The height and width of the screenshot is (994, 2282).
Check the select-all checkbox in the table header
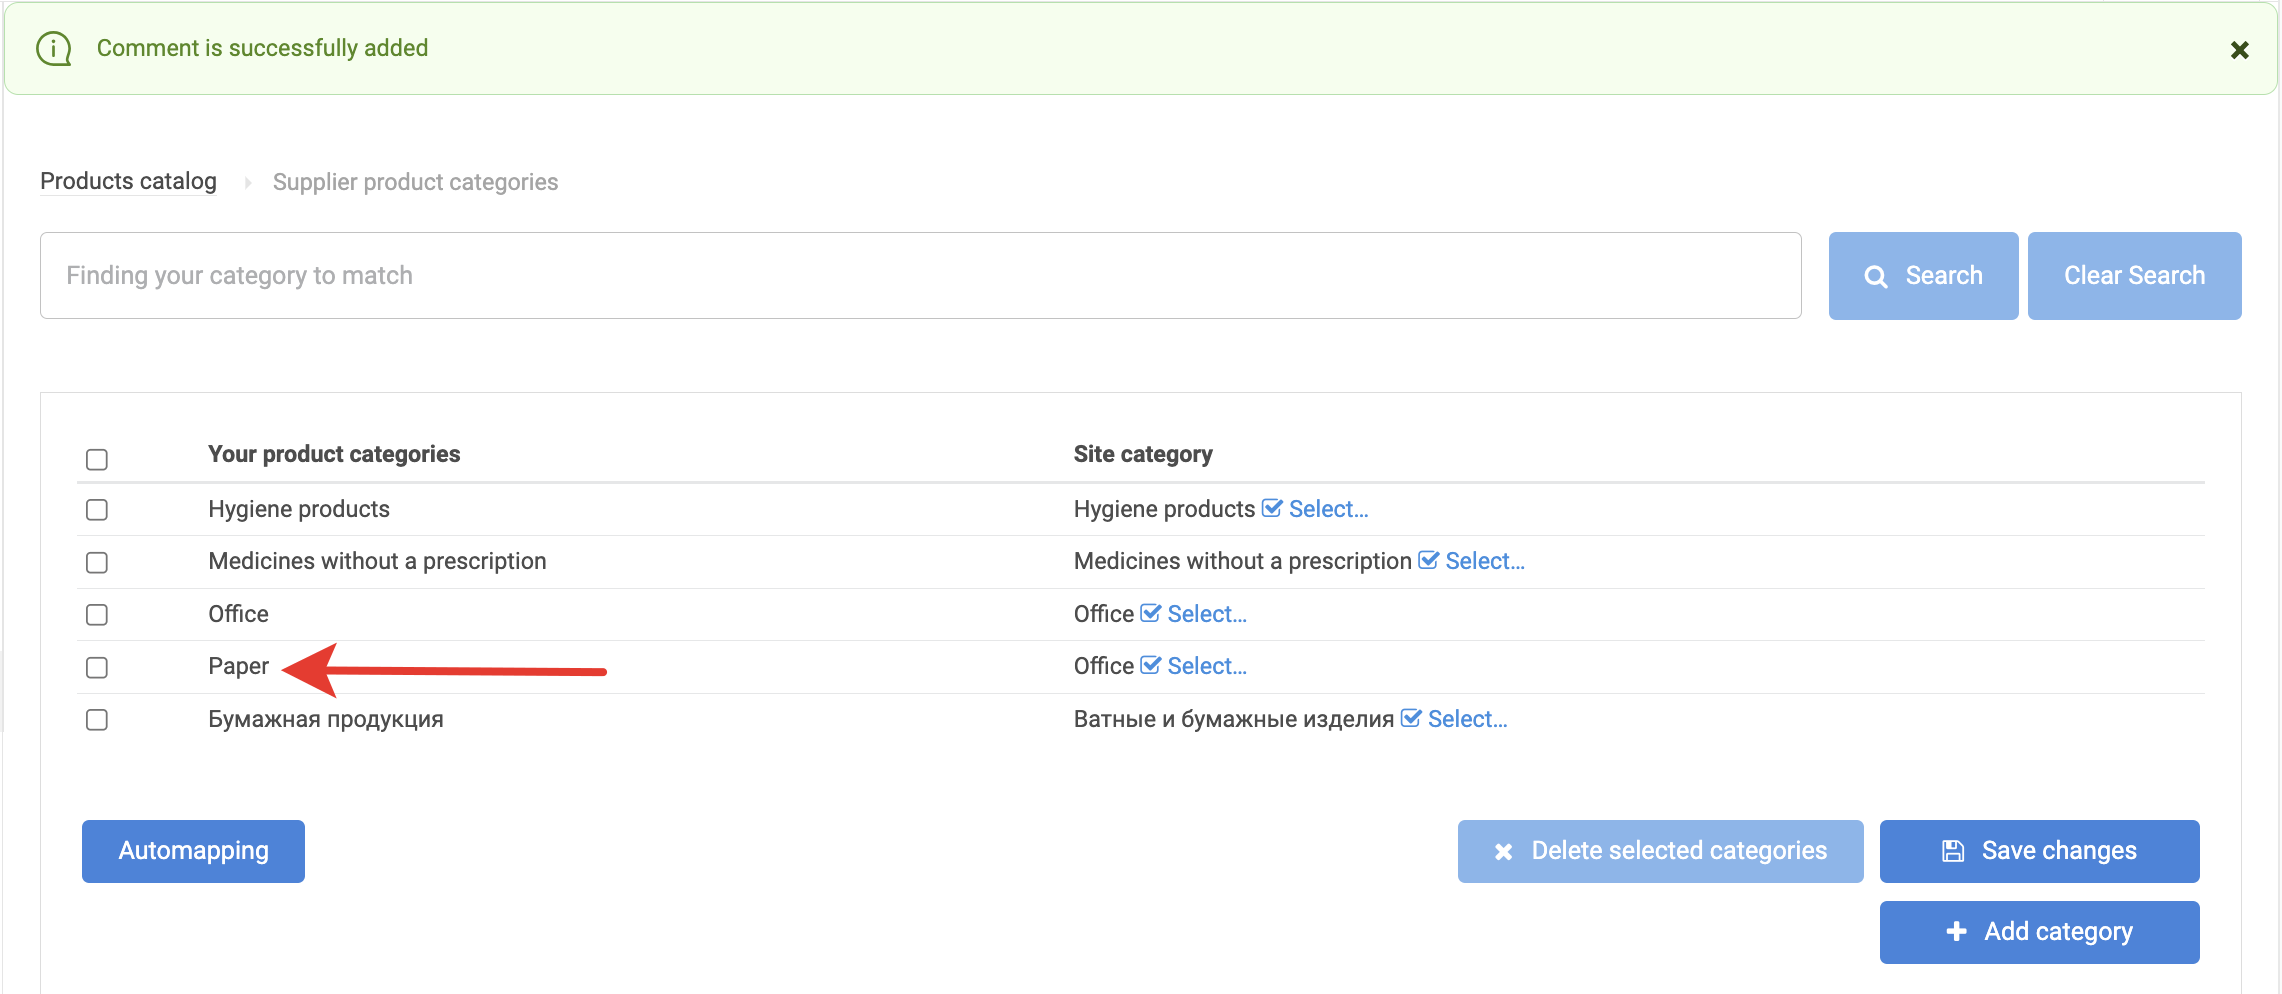tap(97, 459)
